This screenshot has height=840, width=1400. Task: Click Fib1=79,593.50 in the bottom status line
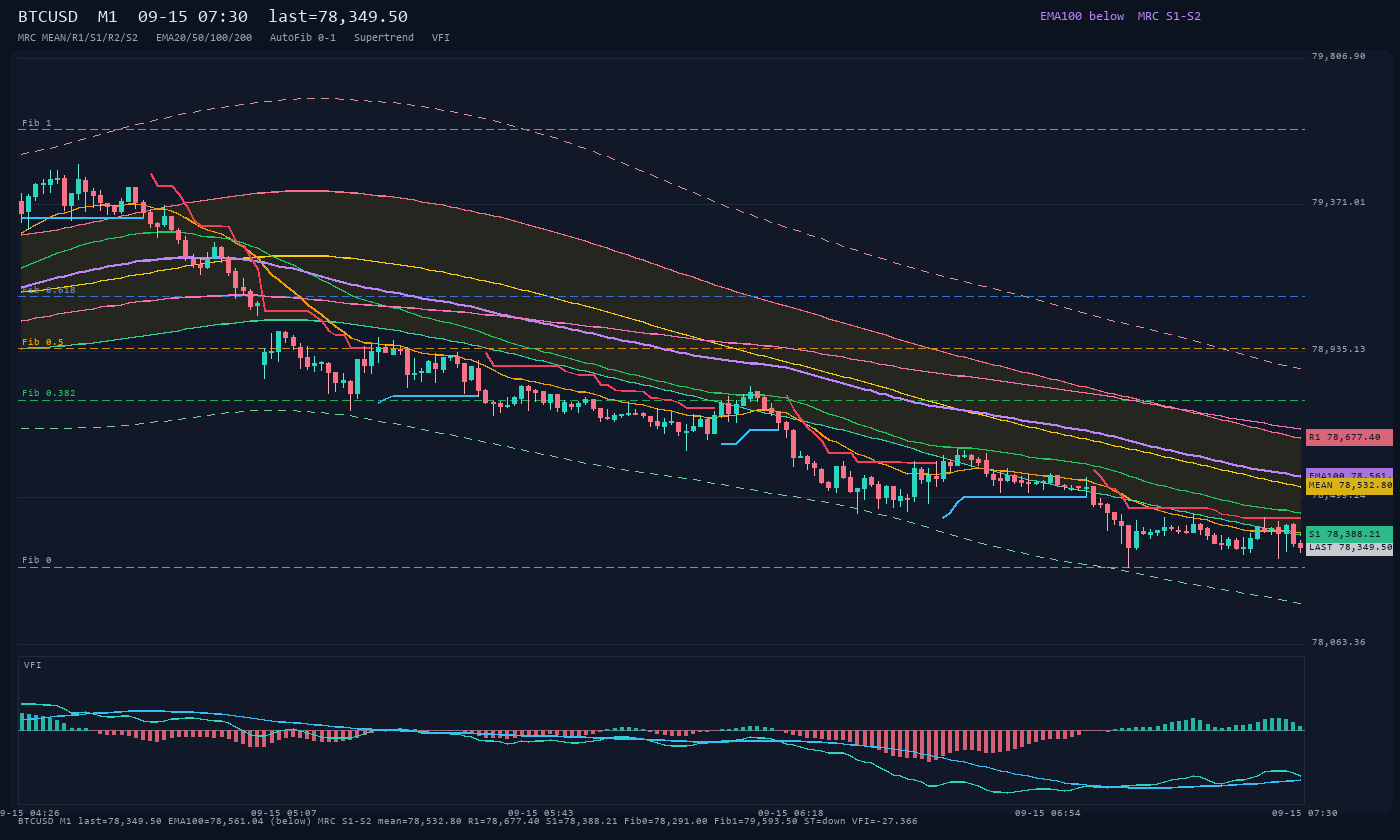(756, 822)
